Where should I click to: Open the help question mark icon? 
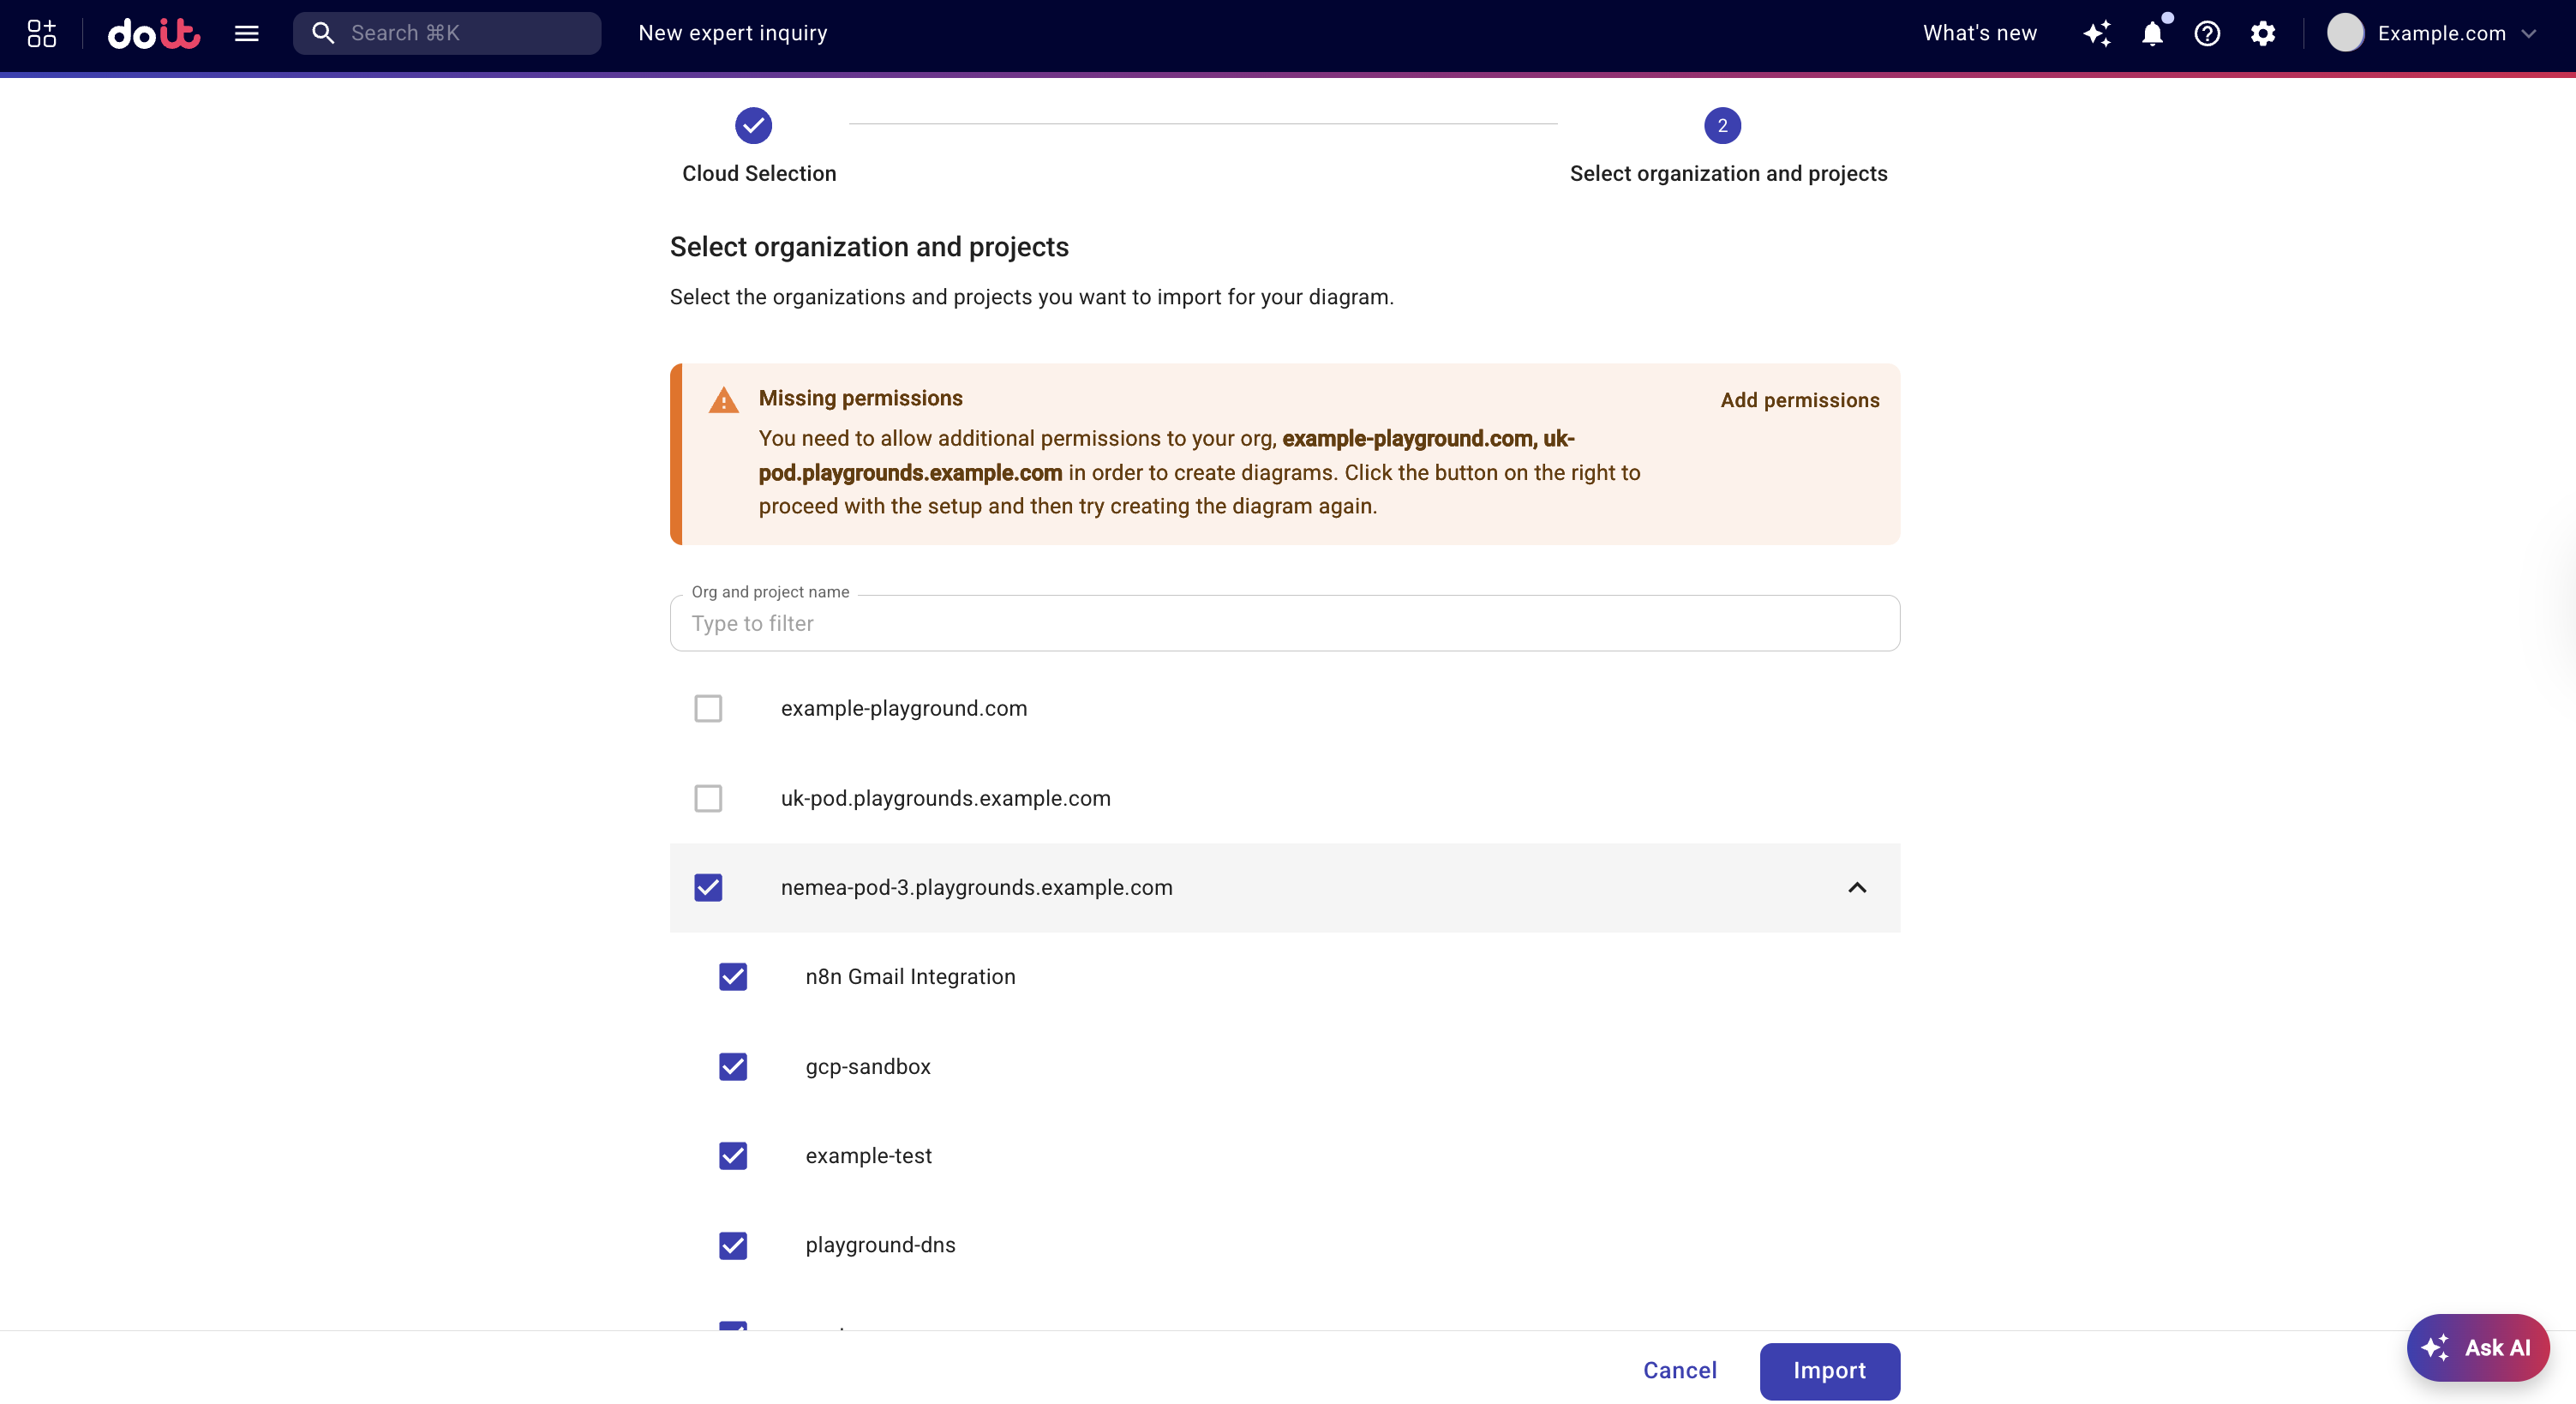(2208, 33)
